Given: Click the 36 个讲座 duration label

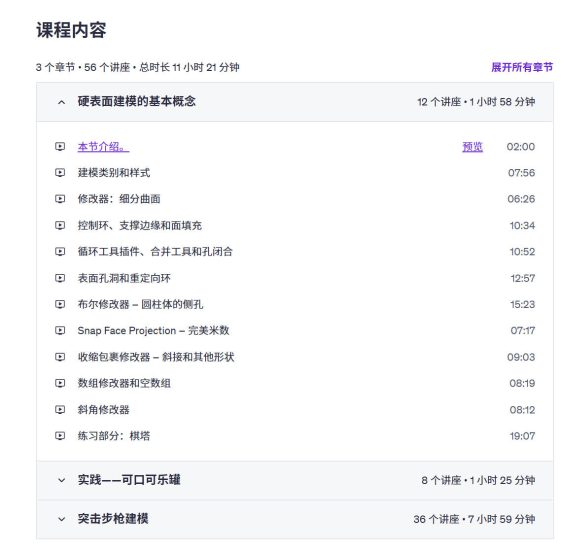Looking at the screenshot, I should coord(474,519).
